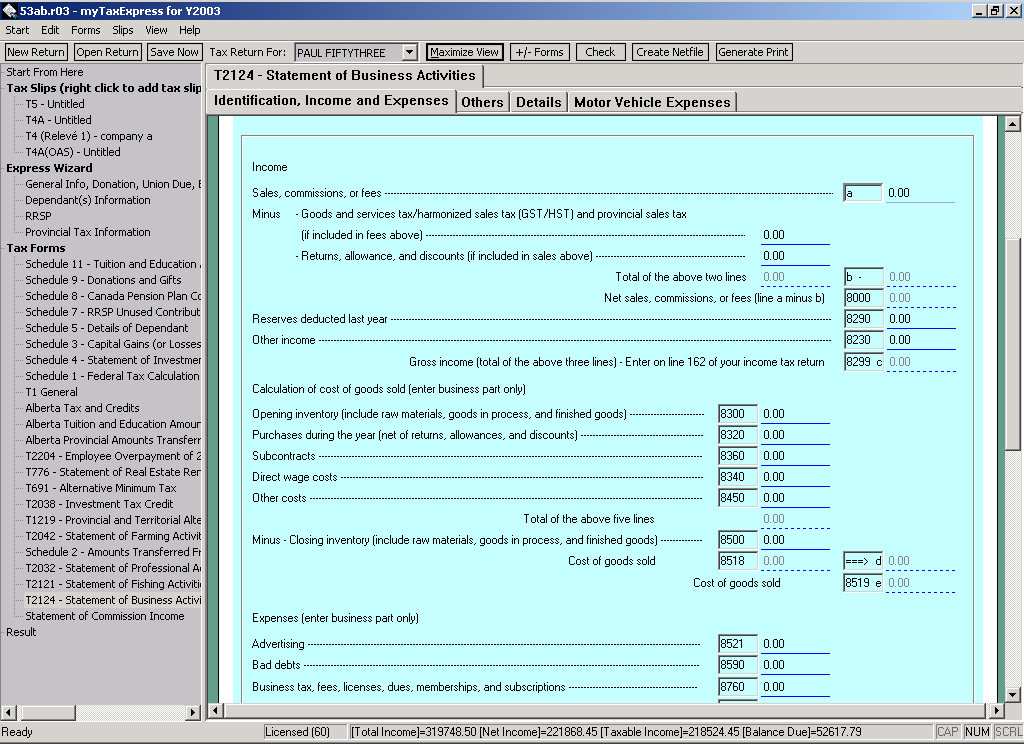
Task: Open the Forms menu
Action: (86, 30)
